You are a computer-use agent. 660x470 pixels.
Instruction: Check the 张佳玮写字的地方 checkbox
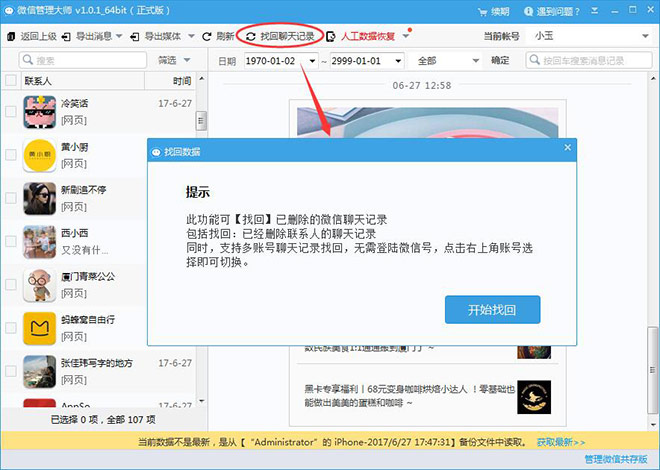pos(11,372)
